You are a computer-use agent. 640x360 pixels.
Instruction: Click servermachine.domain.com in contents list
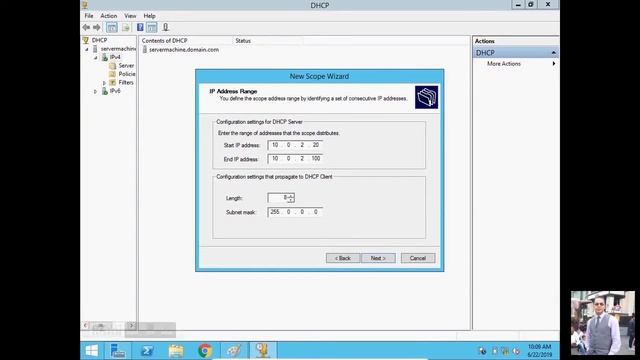pyautogui.click(x=184, y=49)
